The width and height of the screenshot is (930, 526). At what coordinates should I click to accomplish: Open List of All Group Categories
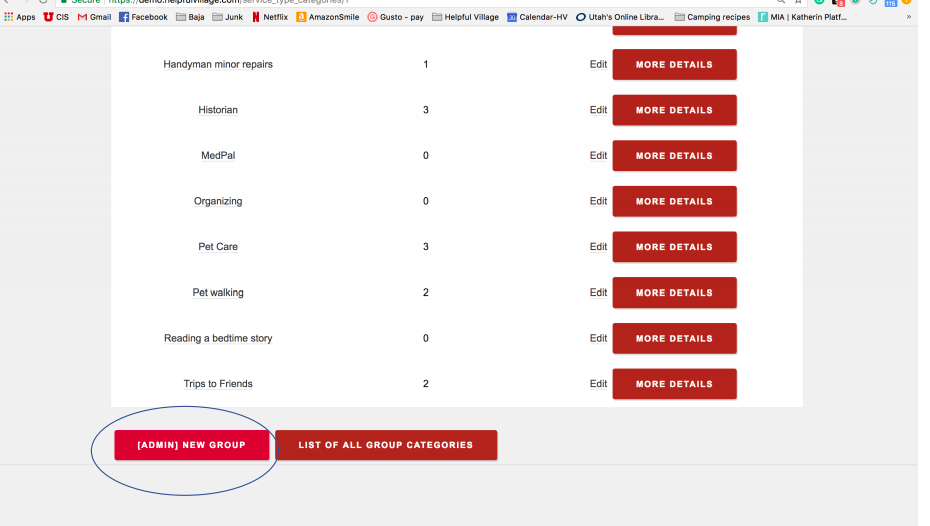tap(386, 445)
